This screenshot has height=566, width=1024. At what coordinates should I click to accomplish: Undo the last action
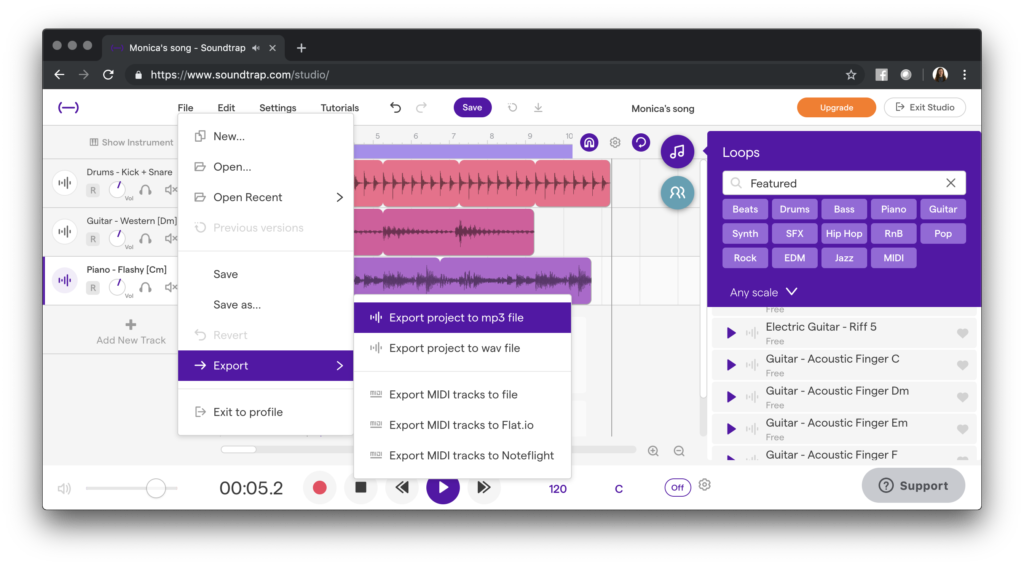[395, 108]
